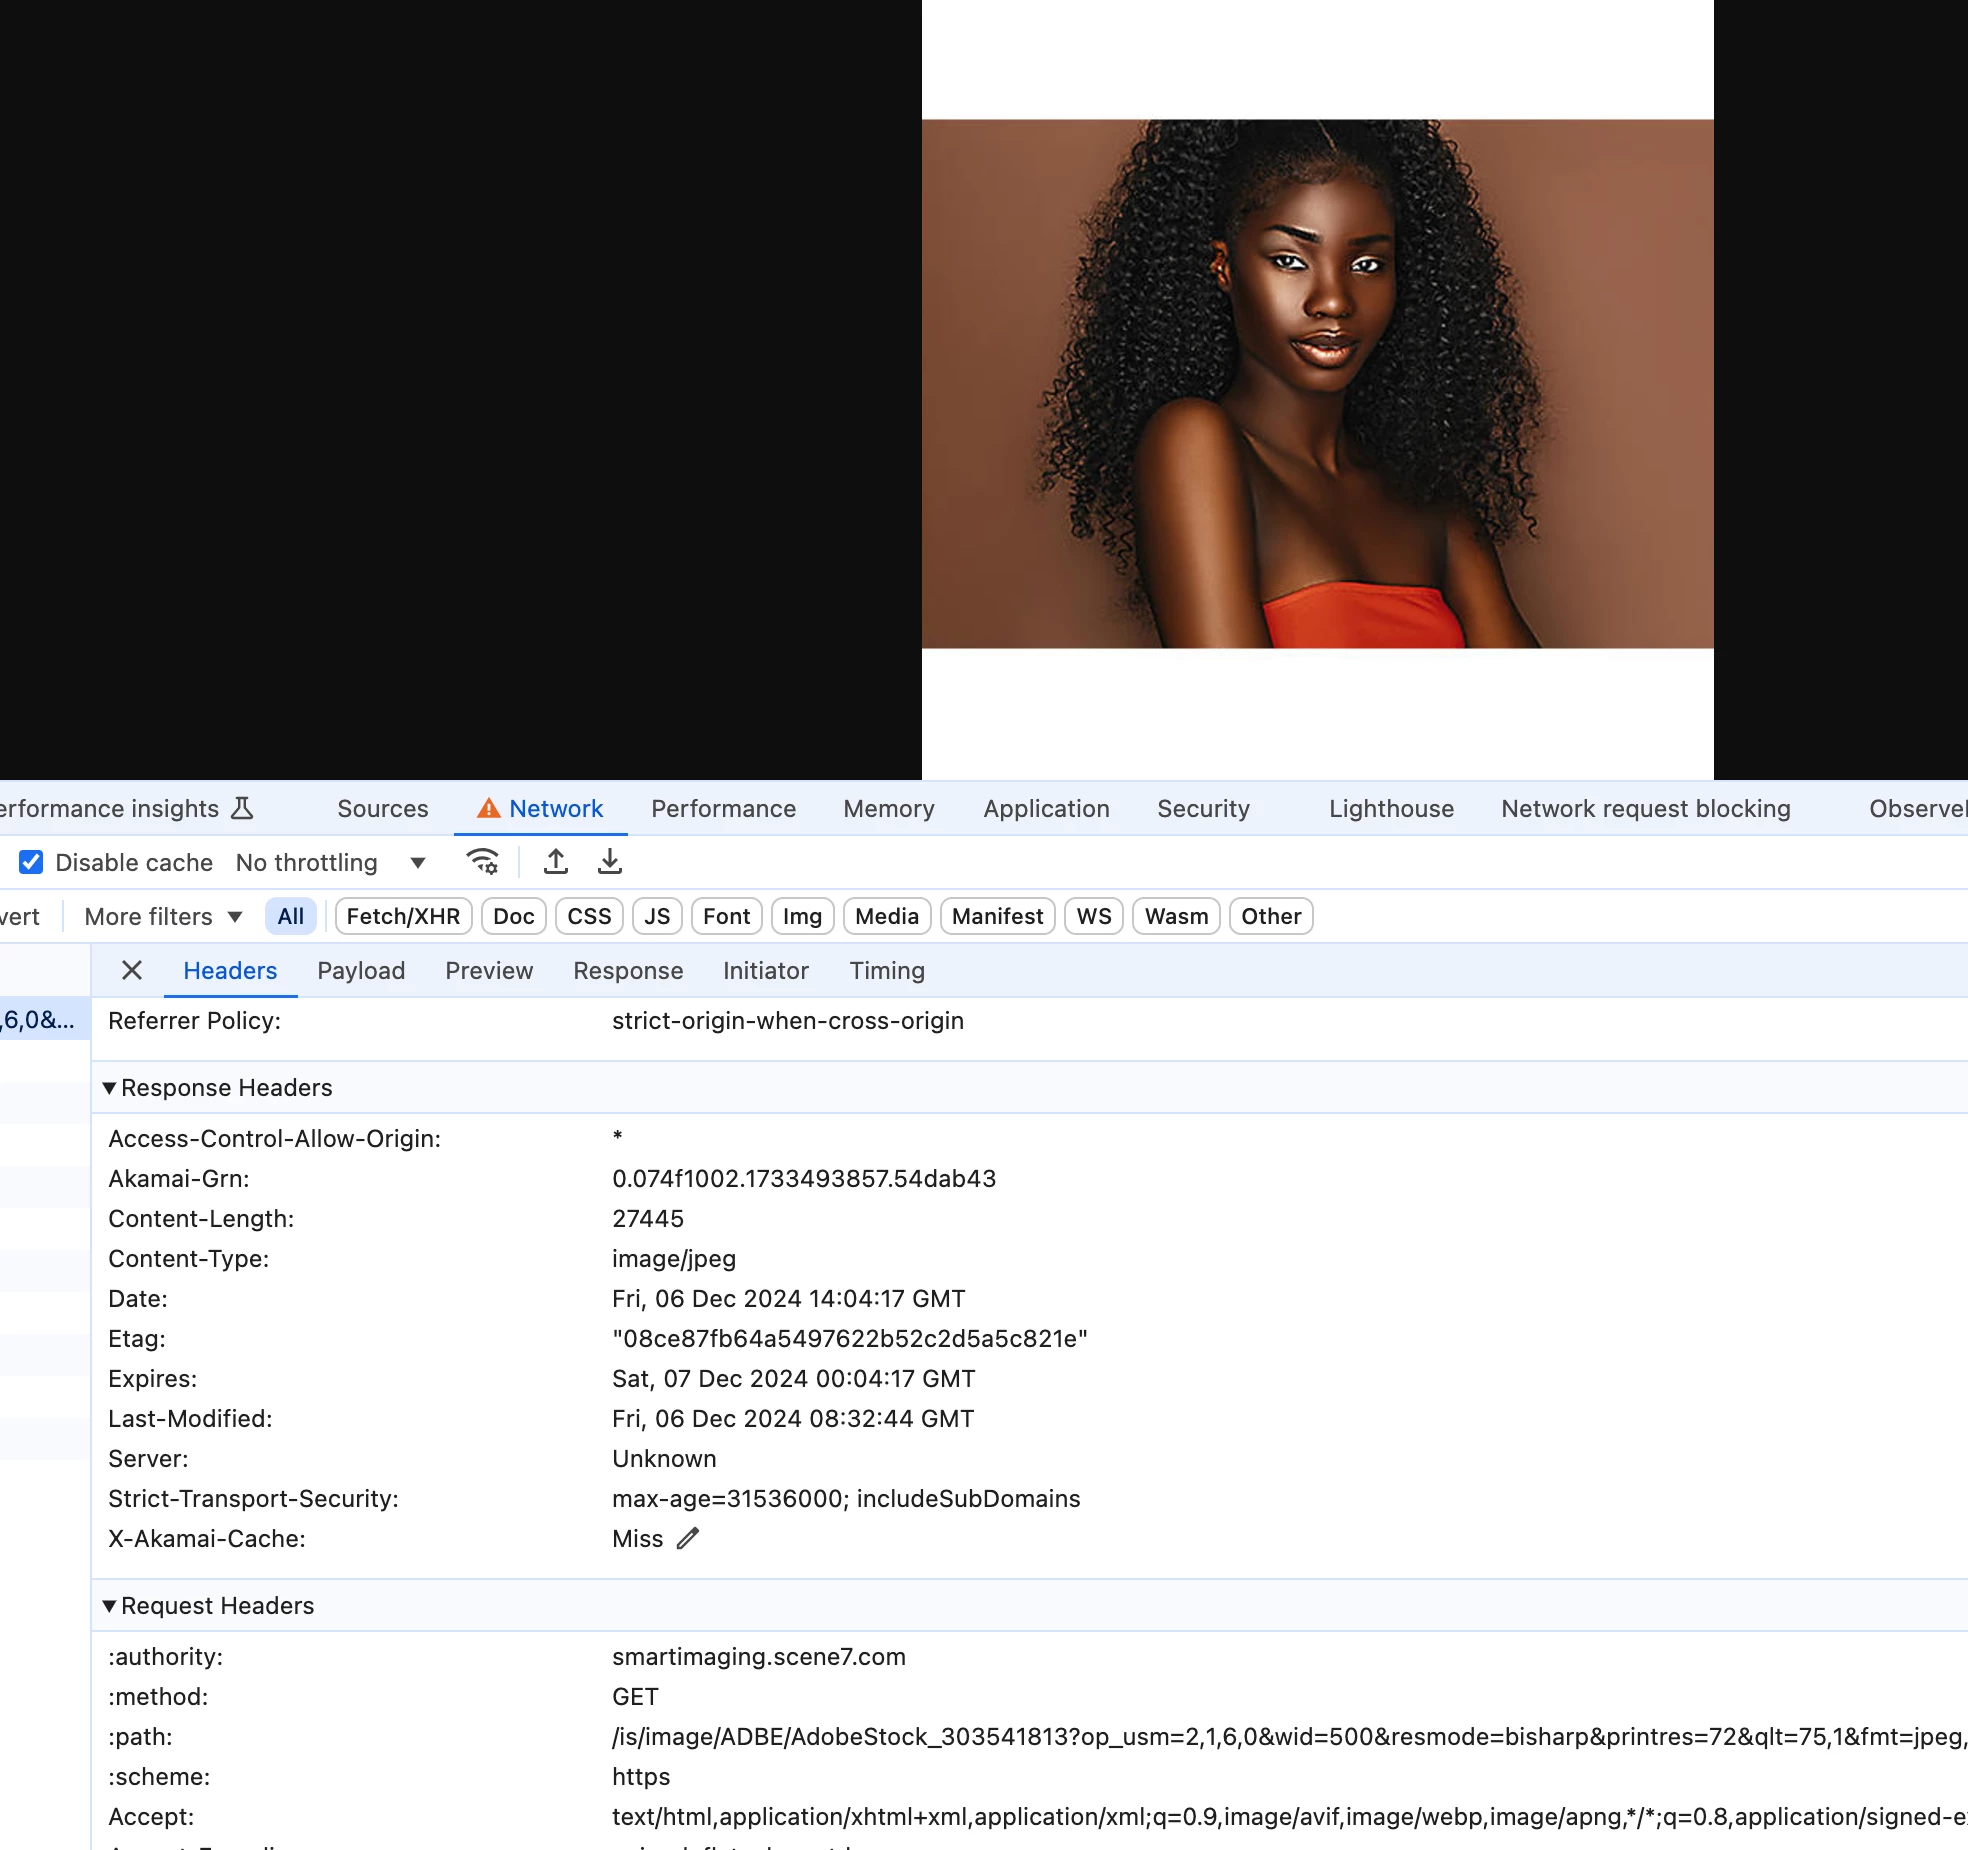Screen dimensions: 1968x1850
Task: Click the Timing tab
Action: pos(887,970)
